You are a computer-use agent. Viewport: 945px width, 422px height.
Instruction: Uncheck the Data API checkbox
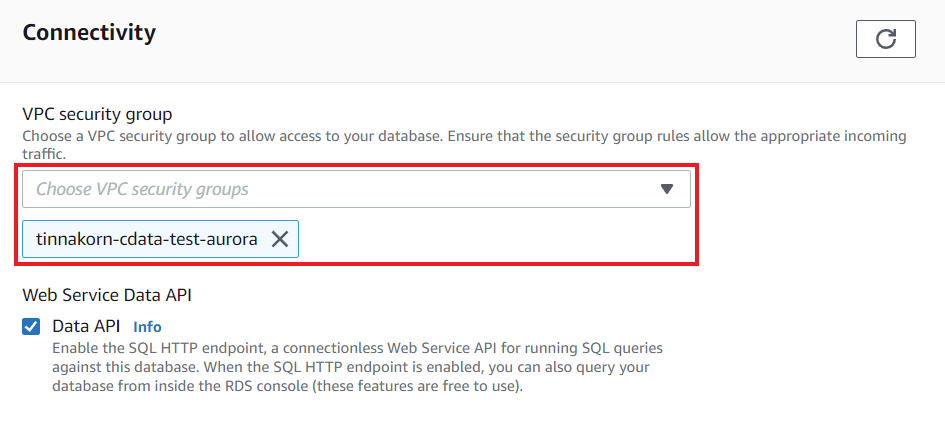(x=31, y=327)
